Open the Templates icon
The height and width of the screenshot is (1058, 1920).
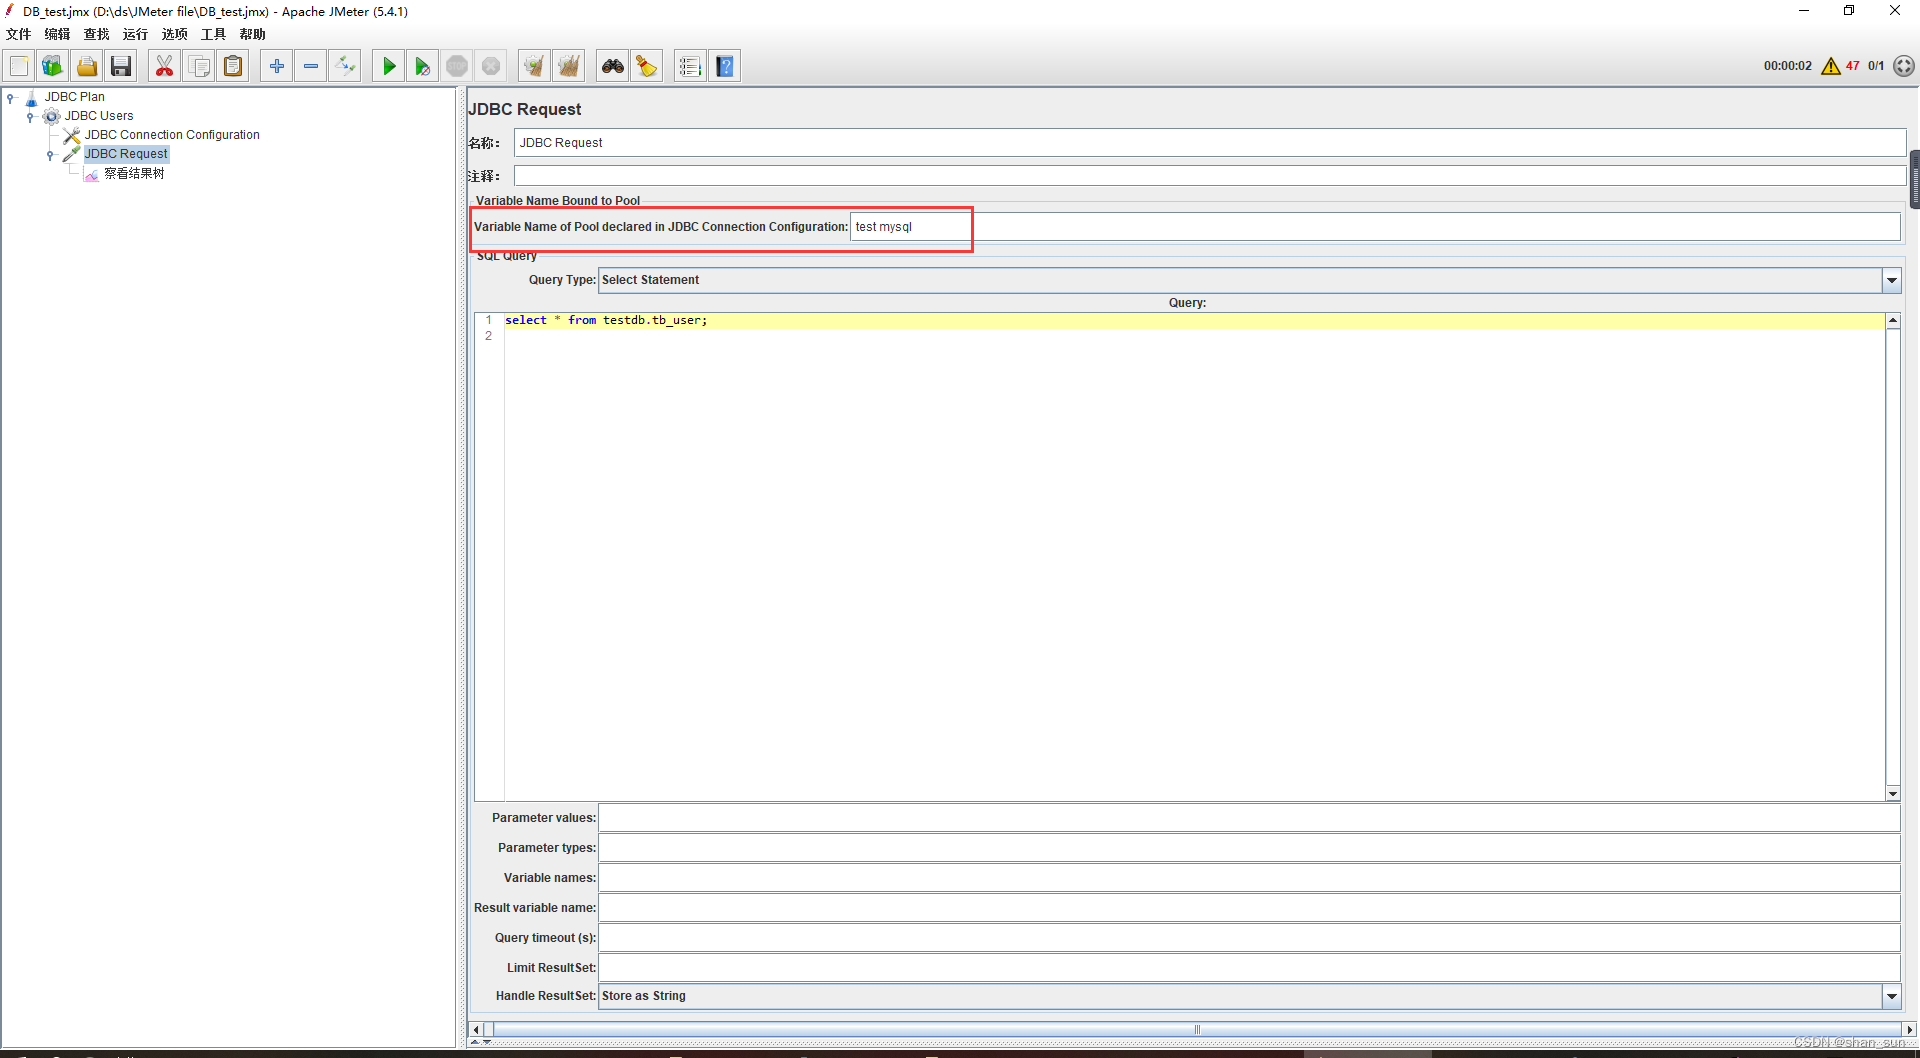(53, 66)
